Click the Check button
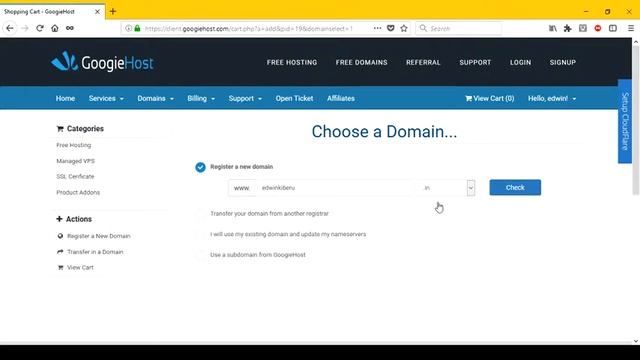Viewport: 640px width, 360px height. pos(515,187)
